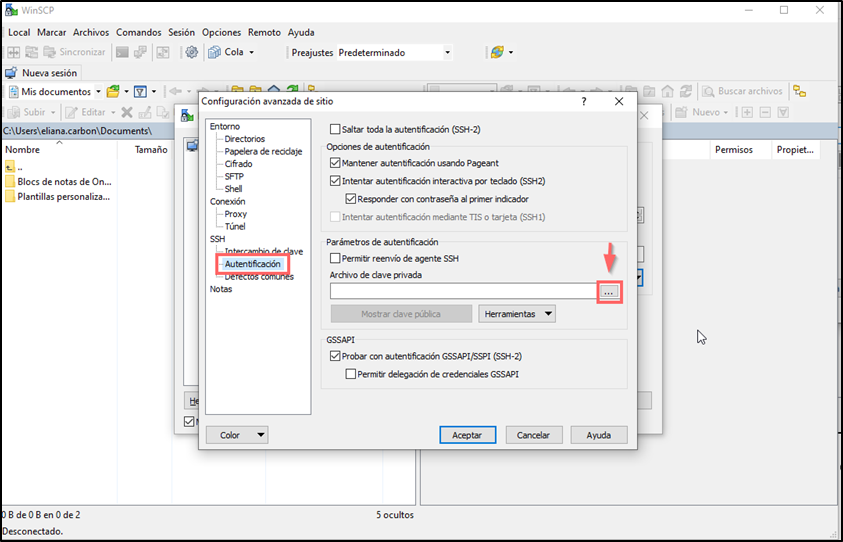Screen dimensions: 843x542
Task: Click the globe transfer settings icon
Action: pyautogui.click(x=497, y=52)
